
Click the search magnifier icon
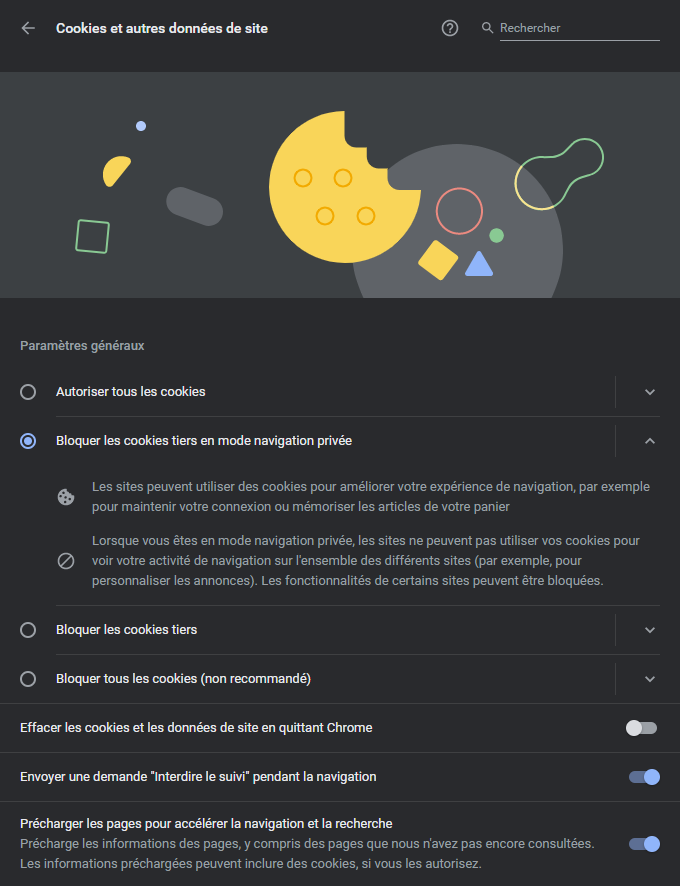[486, 28]
